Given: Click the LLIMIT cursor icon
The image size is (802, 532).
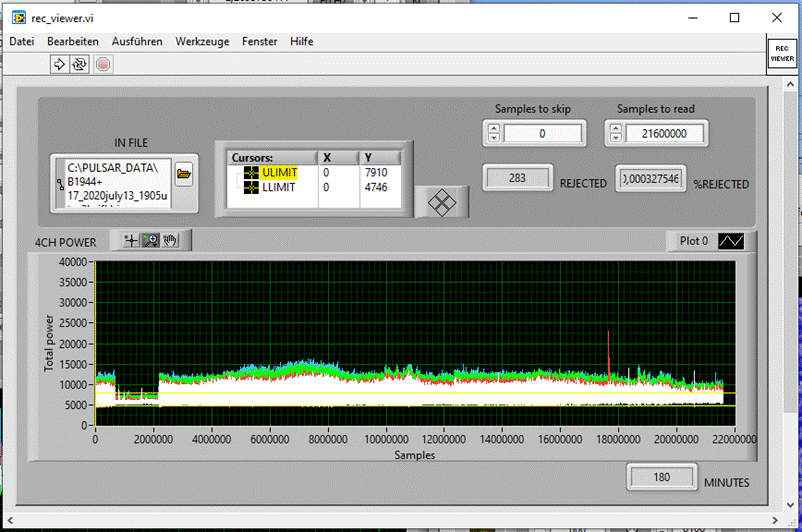Looking at the screenshot, I should [x=251, y=188].
